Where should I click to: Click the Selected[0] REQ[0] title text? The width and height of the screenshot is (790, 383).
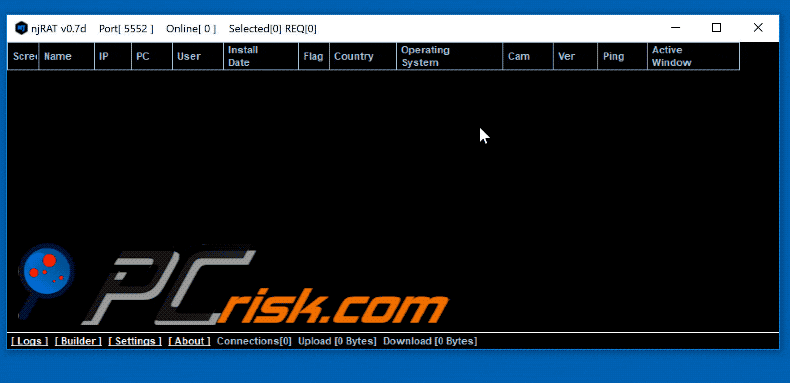pyautogui.click(x=273, y=29)
